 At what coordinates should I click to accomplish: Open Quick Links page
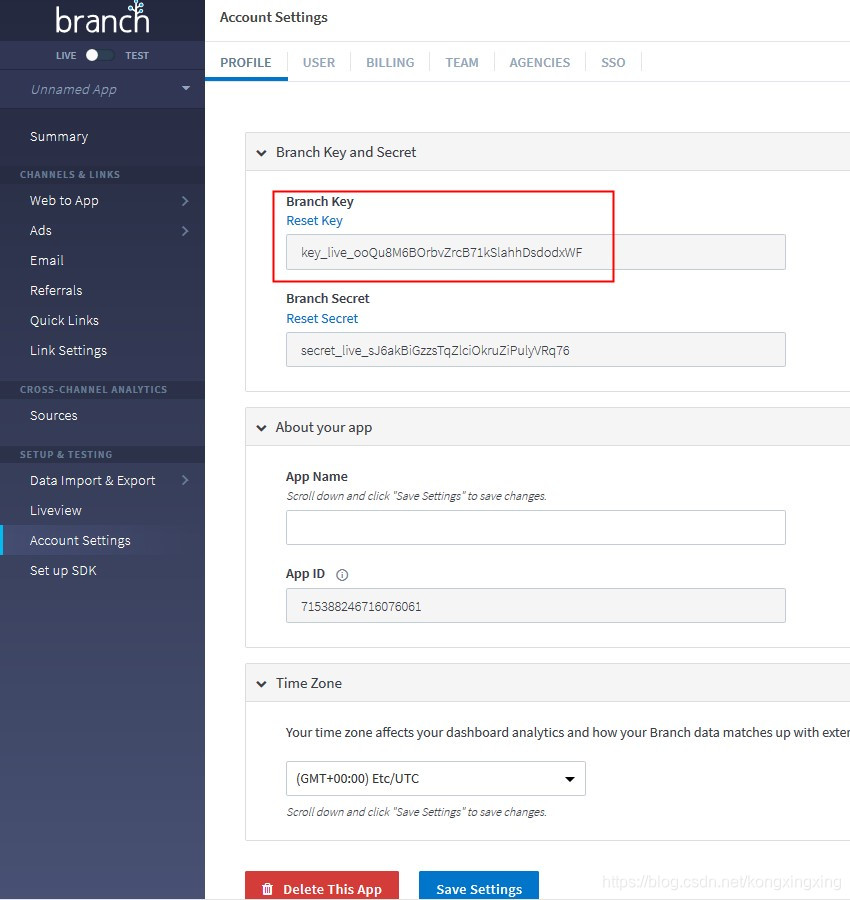pos(64,320)
